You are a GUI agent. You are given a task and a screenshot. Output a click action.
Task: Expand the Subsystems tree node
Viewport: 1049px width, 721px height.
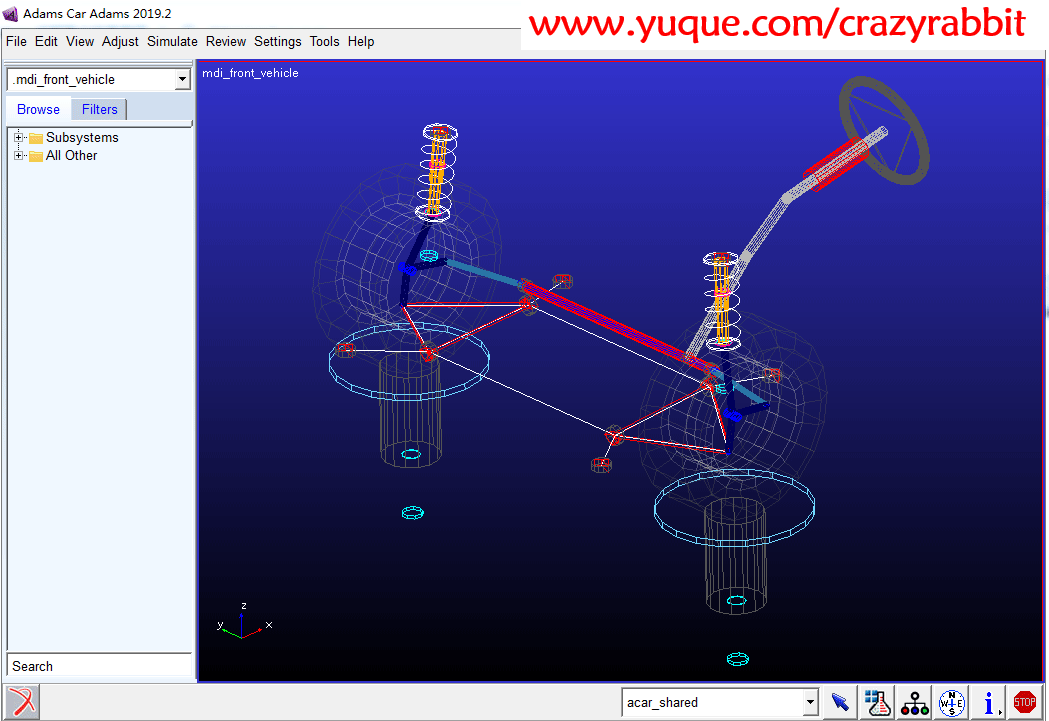[x=19, y=138]
